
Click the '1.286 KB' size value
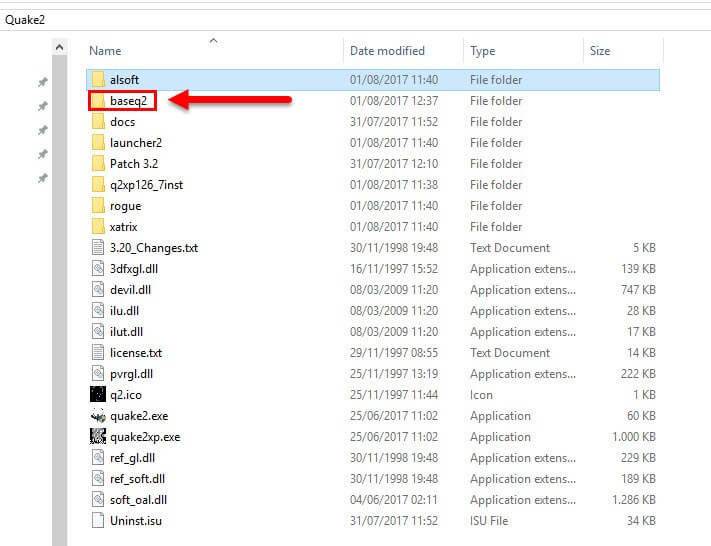[633, 500]
